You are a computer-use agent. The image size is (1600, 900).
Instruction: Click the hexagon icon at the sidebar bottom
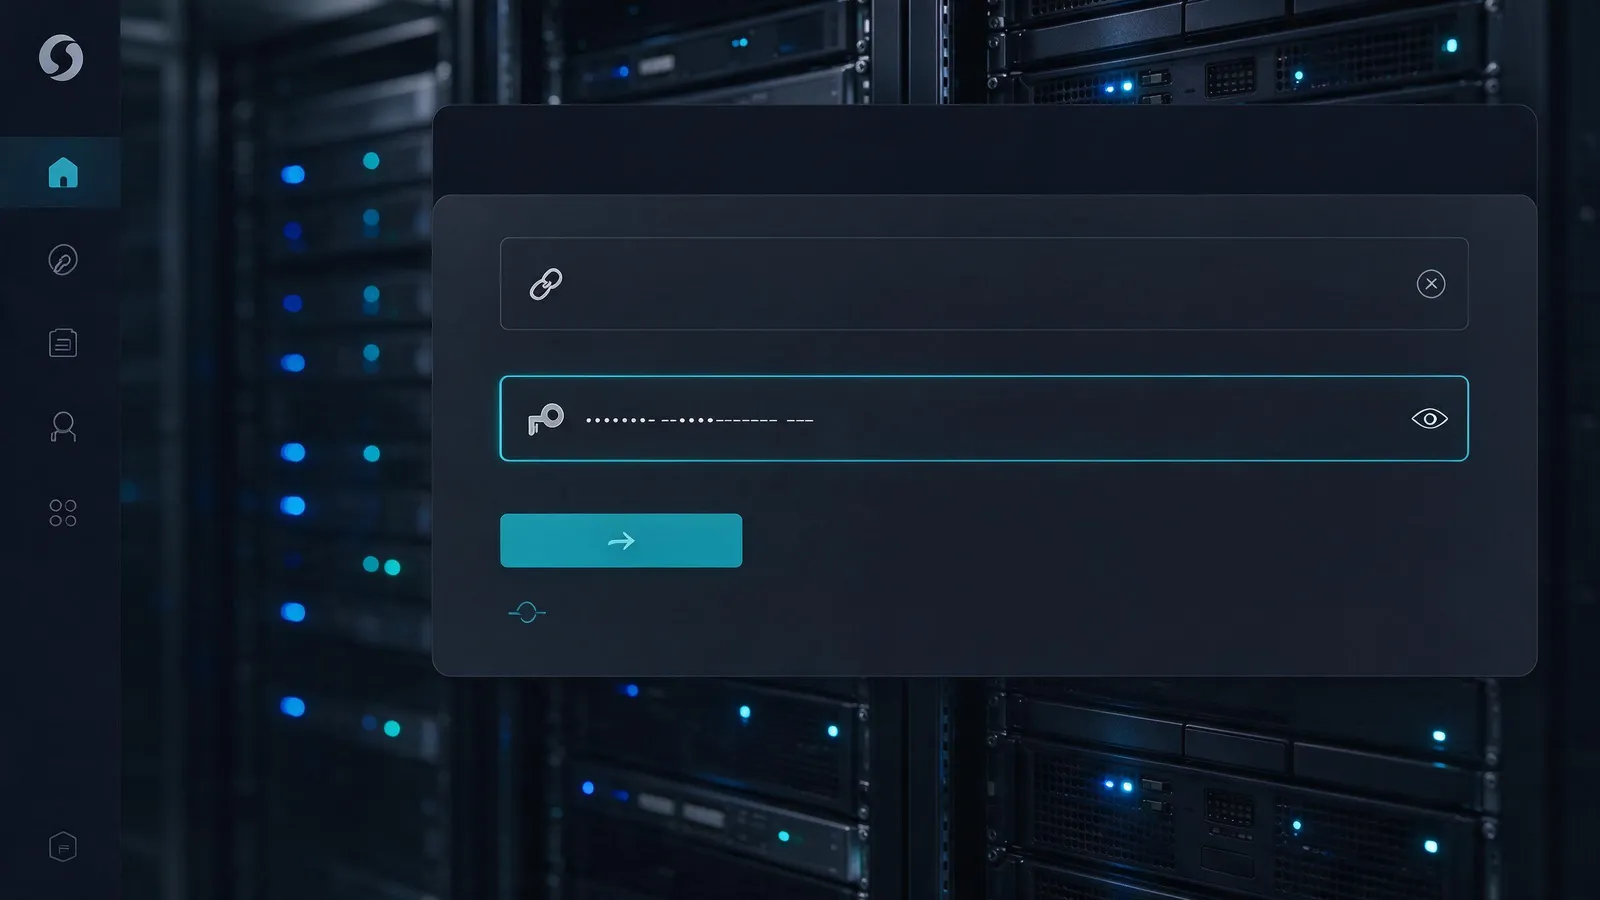click(x=63, y=847)
